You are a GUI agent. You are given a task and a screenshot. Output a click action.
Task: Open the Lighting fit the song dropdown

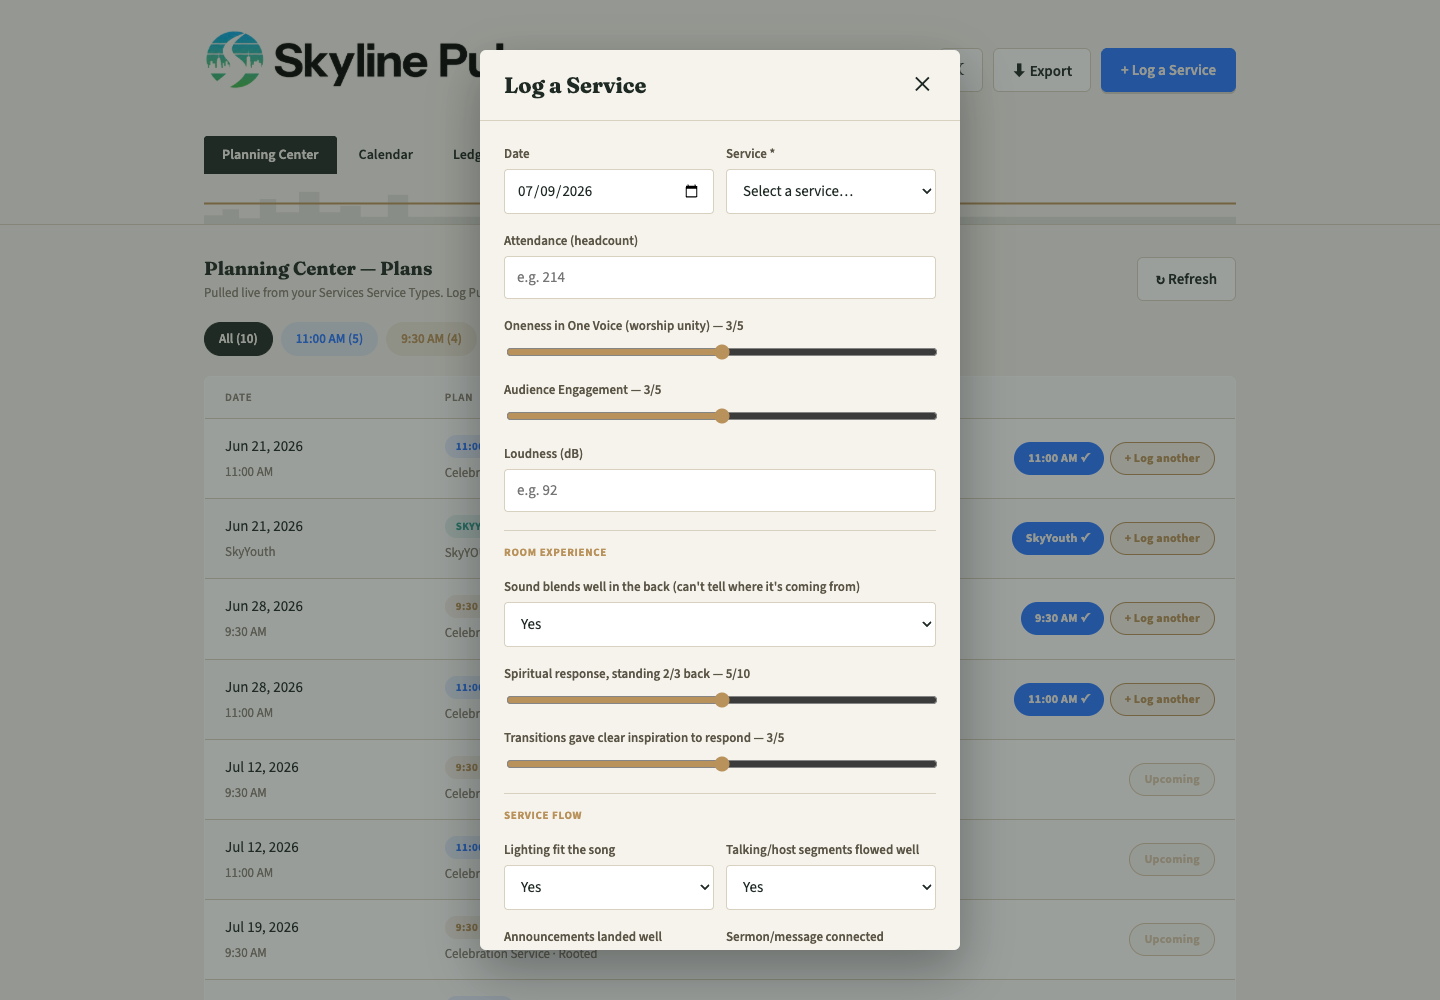click(609, 887)
